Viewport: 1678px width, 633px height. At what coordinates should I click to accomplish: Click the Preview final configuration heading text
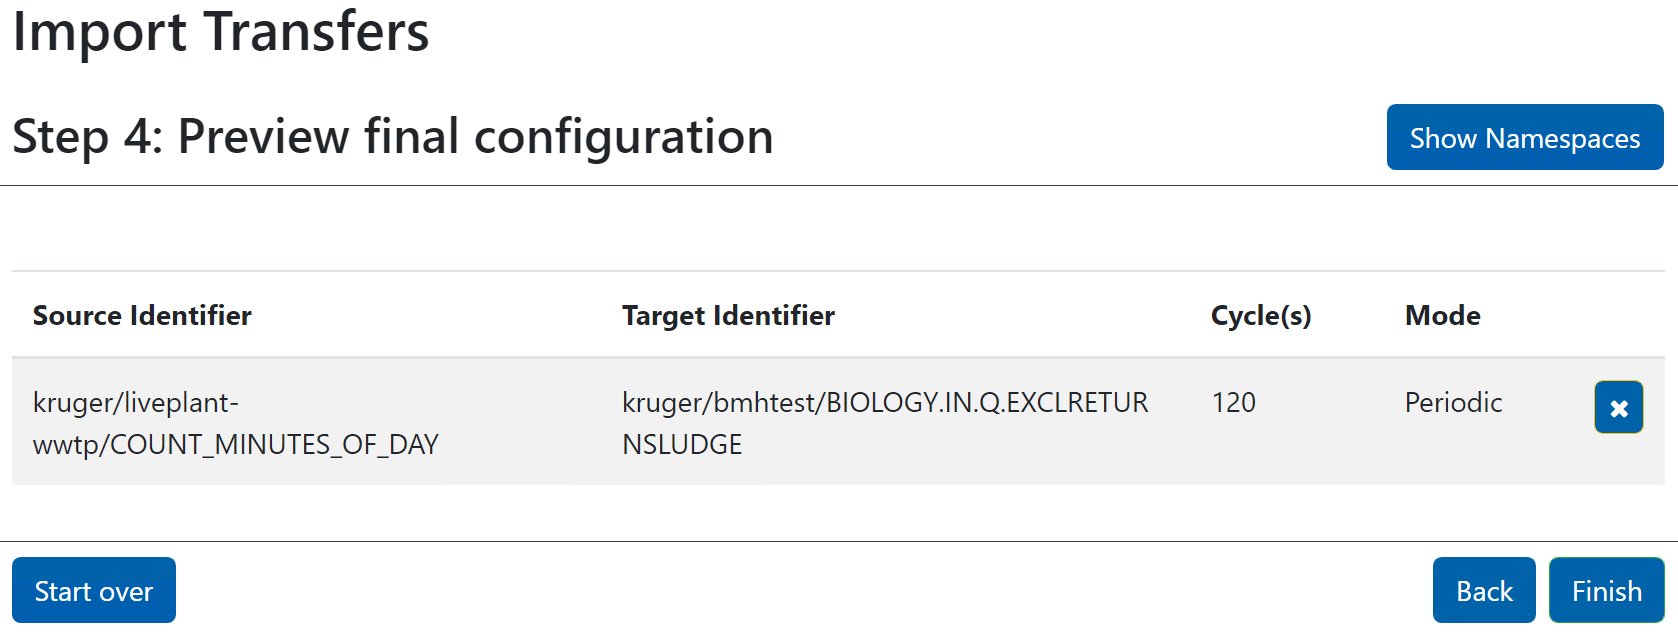coord(475,137)
